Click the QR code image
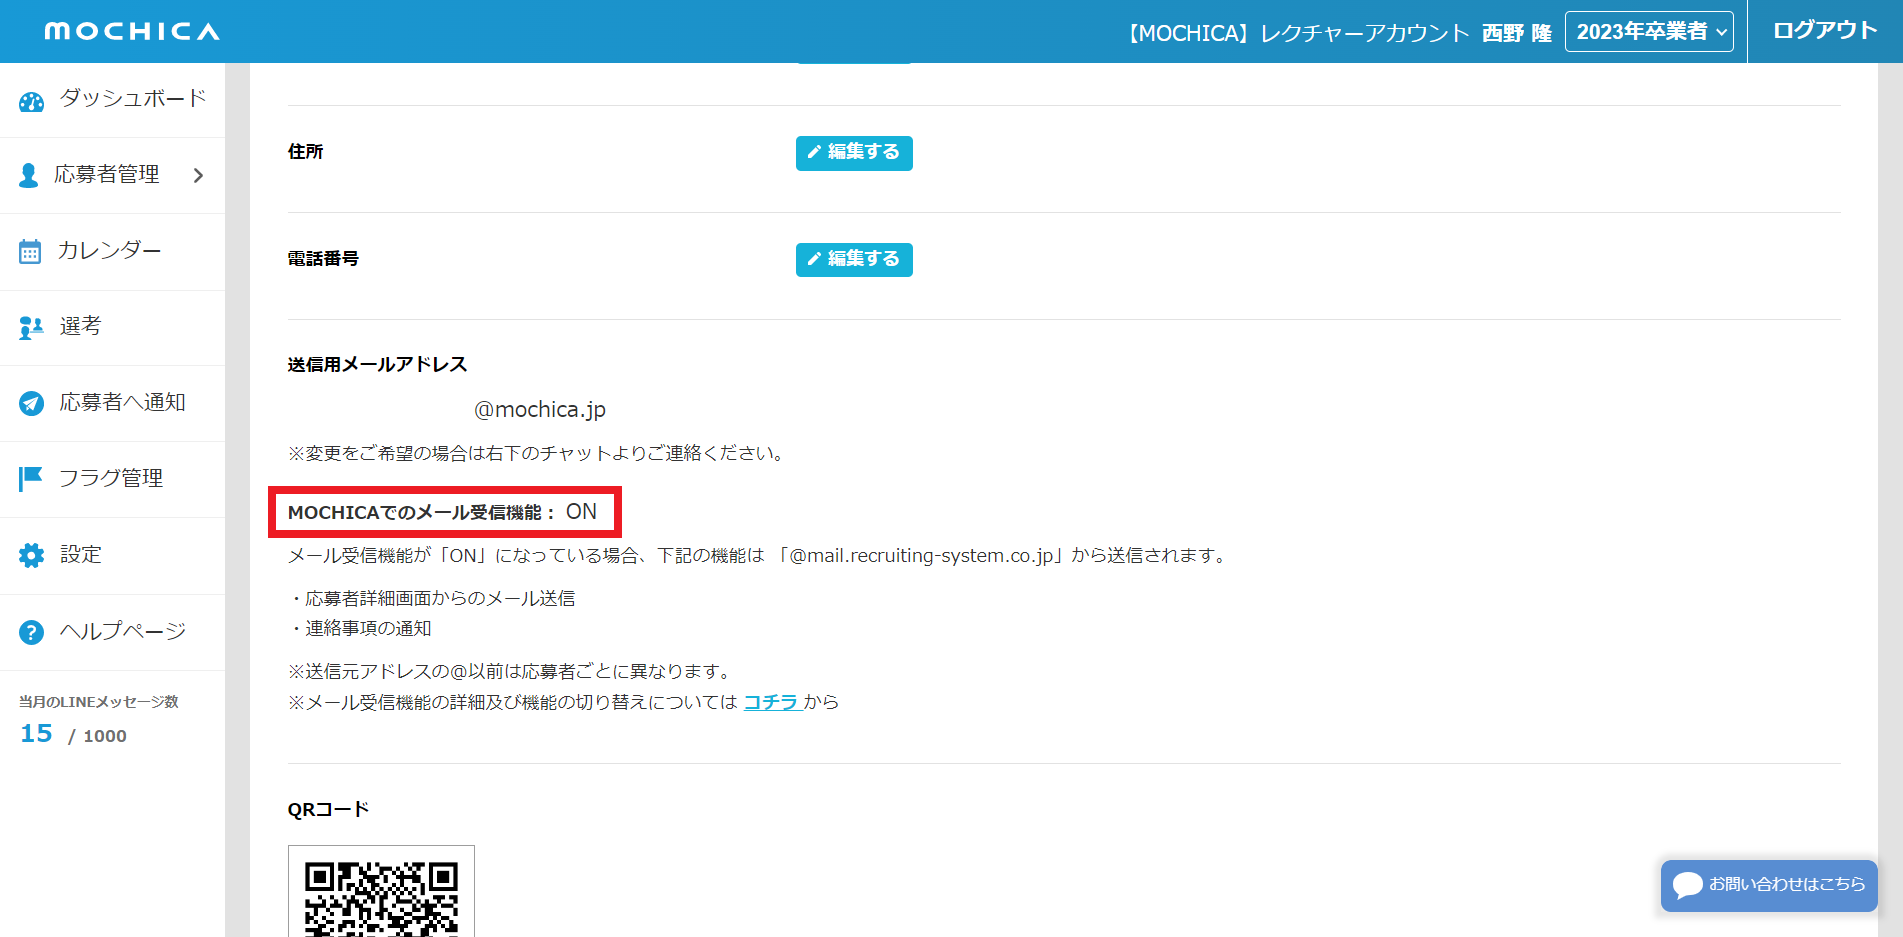Screen dimensions: 1903x937 [x=381, y=895]
